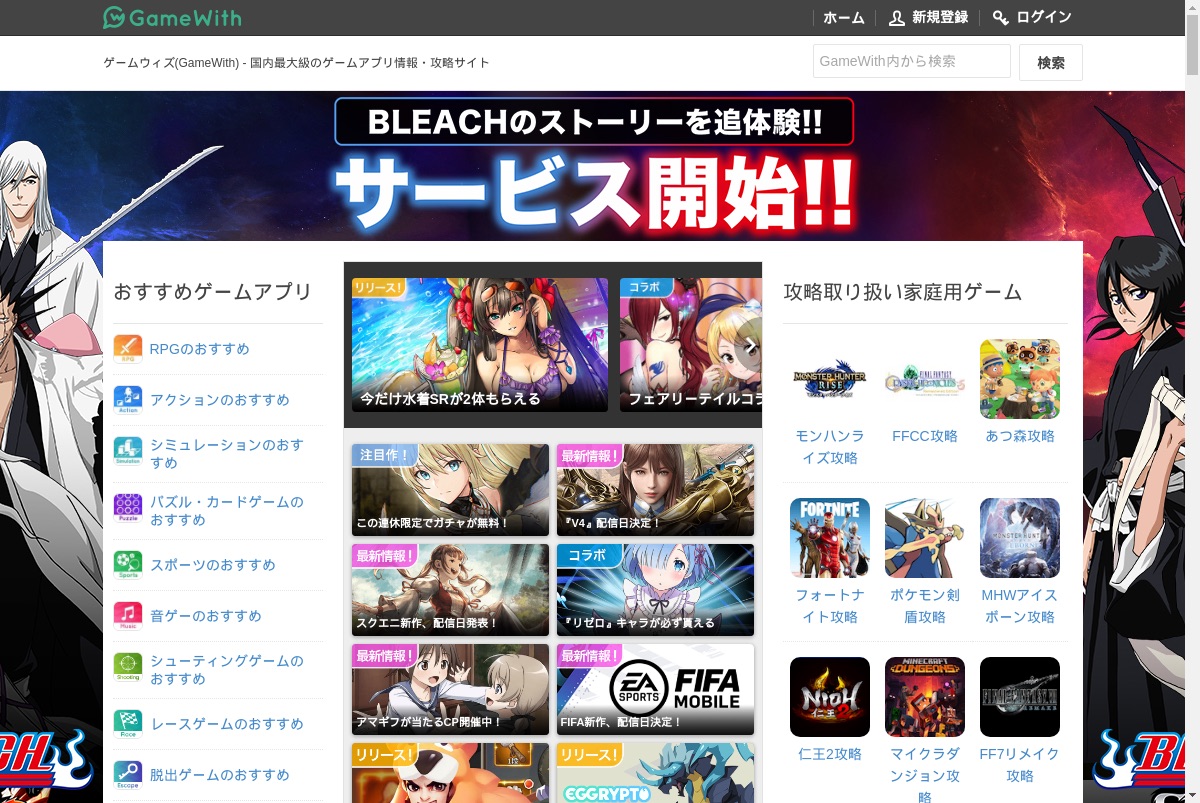
Task: Open the Sports category icon
Action: click(128, 565)
